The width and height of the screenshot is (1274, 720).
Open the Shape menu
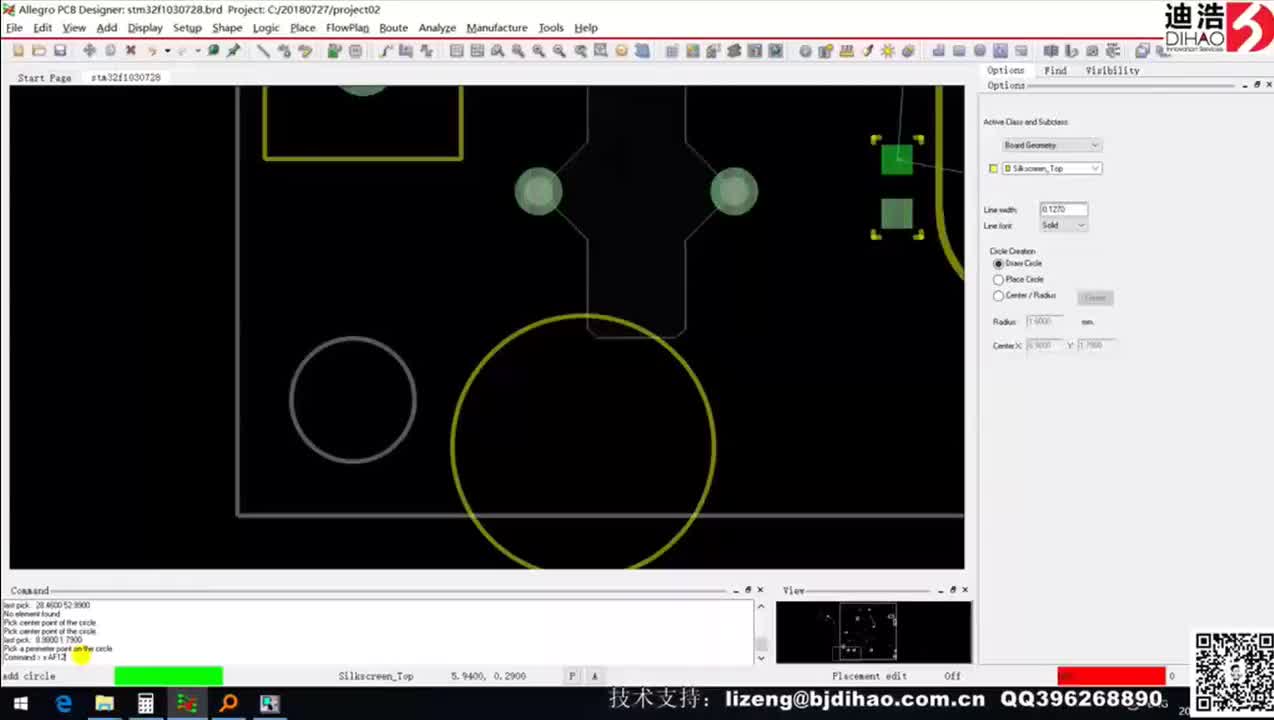(x=227, y=28)
